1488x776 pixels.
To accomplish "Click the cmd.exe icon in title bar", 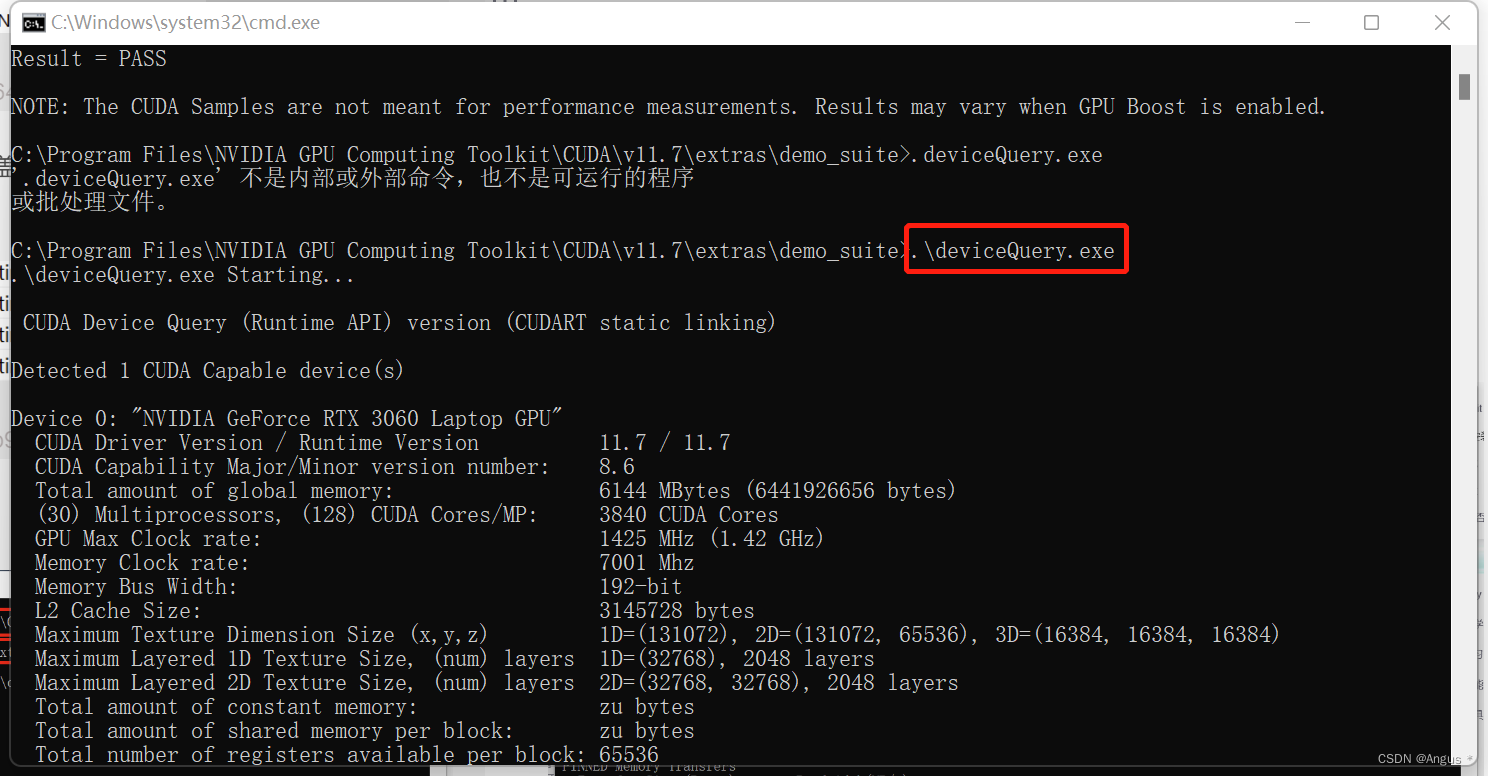I will [x=33, y=23].
